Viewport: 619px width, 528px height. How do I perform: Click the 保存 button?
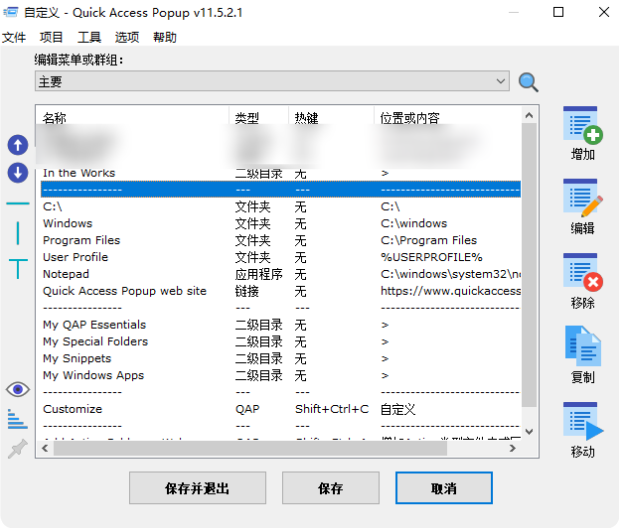(331, 488)
